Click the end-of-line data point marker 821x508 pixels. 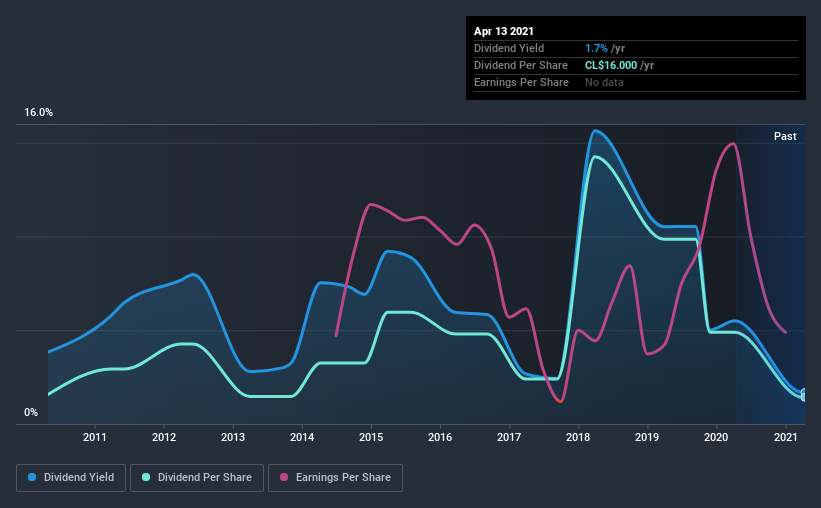(804, 394)
